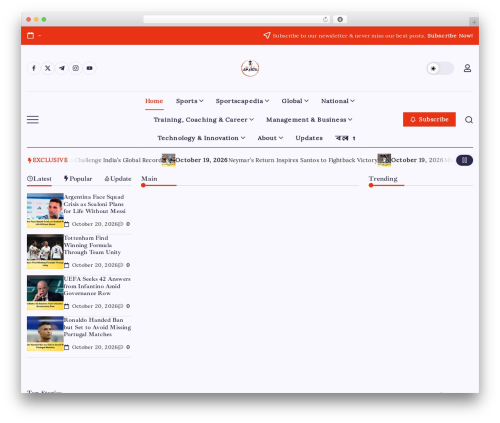
Task: Open Ronaldo Handed Ban article
Action: [x=97, y=327]
